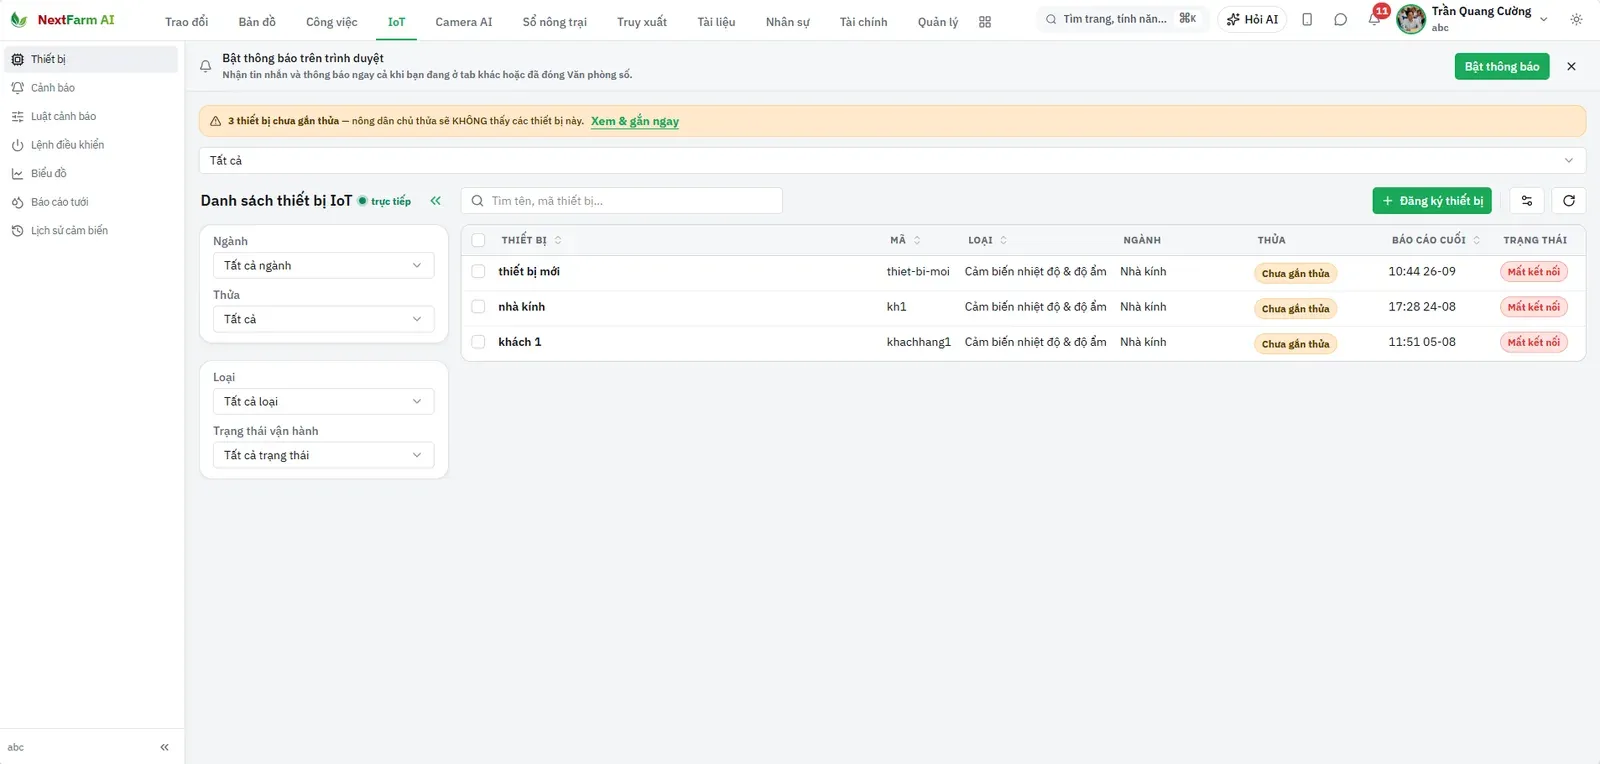Follow the Xem & gắn ngay link
The width and height of the screenshot is (1600, 764).
click(x=635, y=122)
